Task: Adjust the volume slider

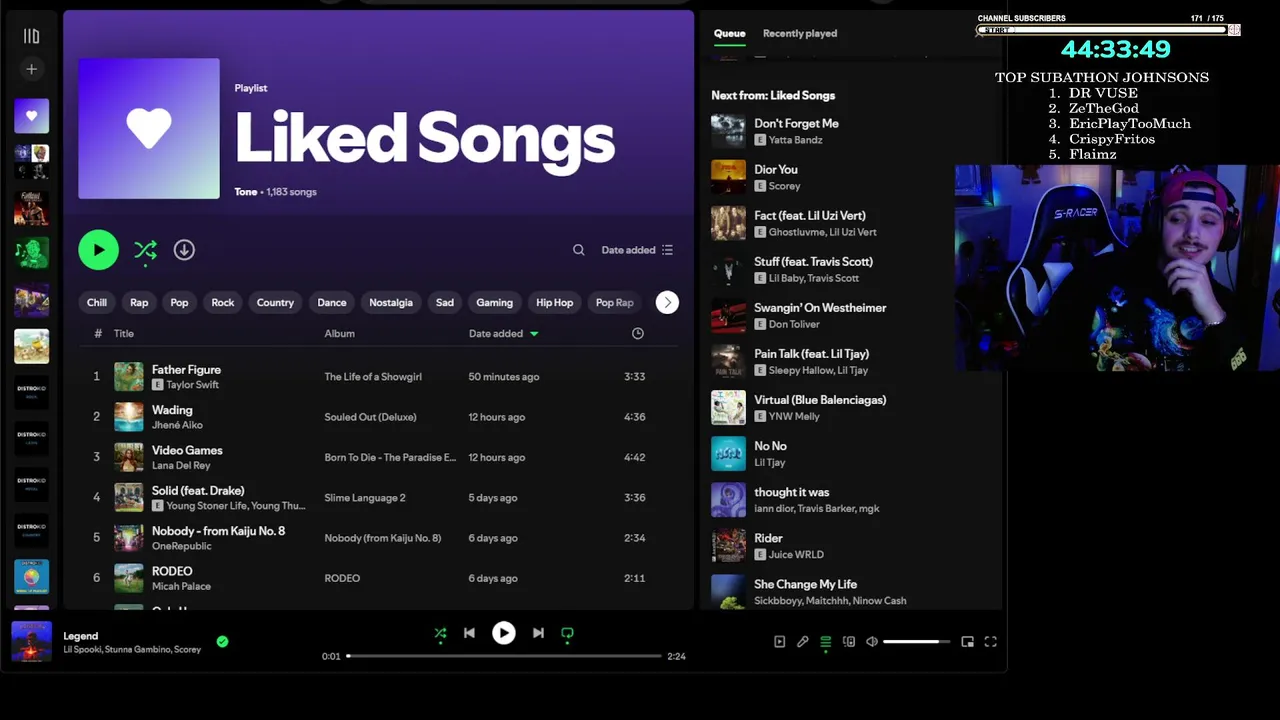Action: click(x=915, y=642)
